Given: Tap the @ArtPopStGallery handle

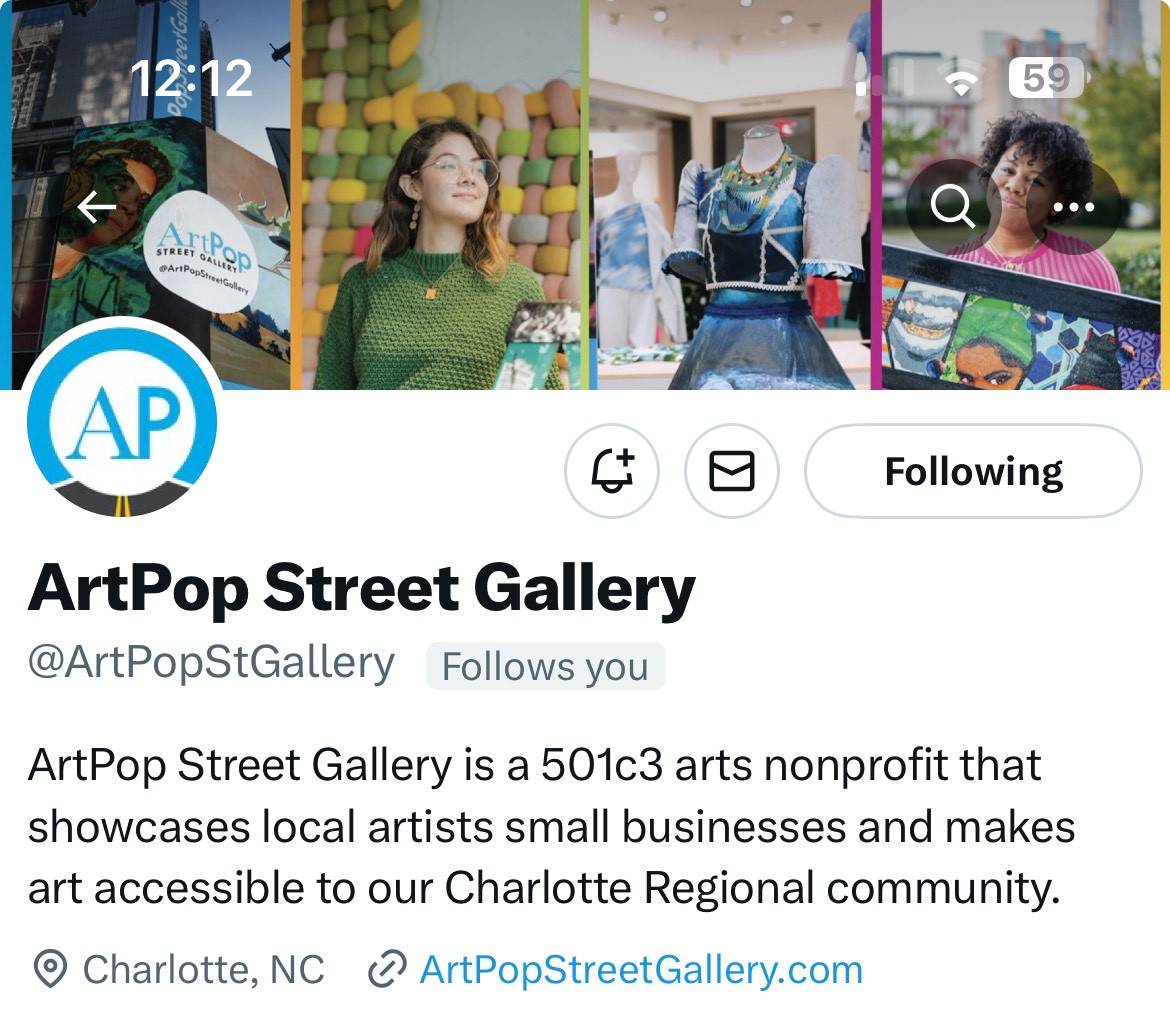Looking at the screenshot, I should click(211, 663).
